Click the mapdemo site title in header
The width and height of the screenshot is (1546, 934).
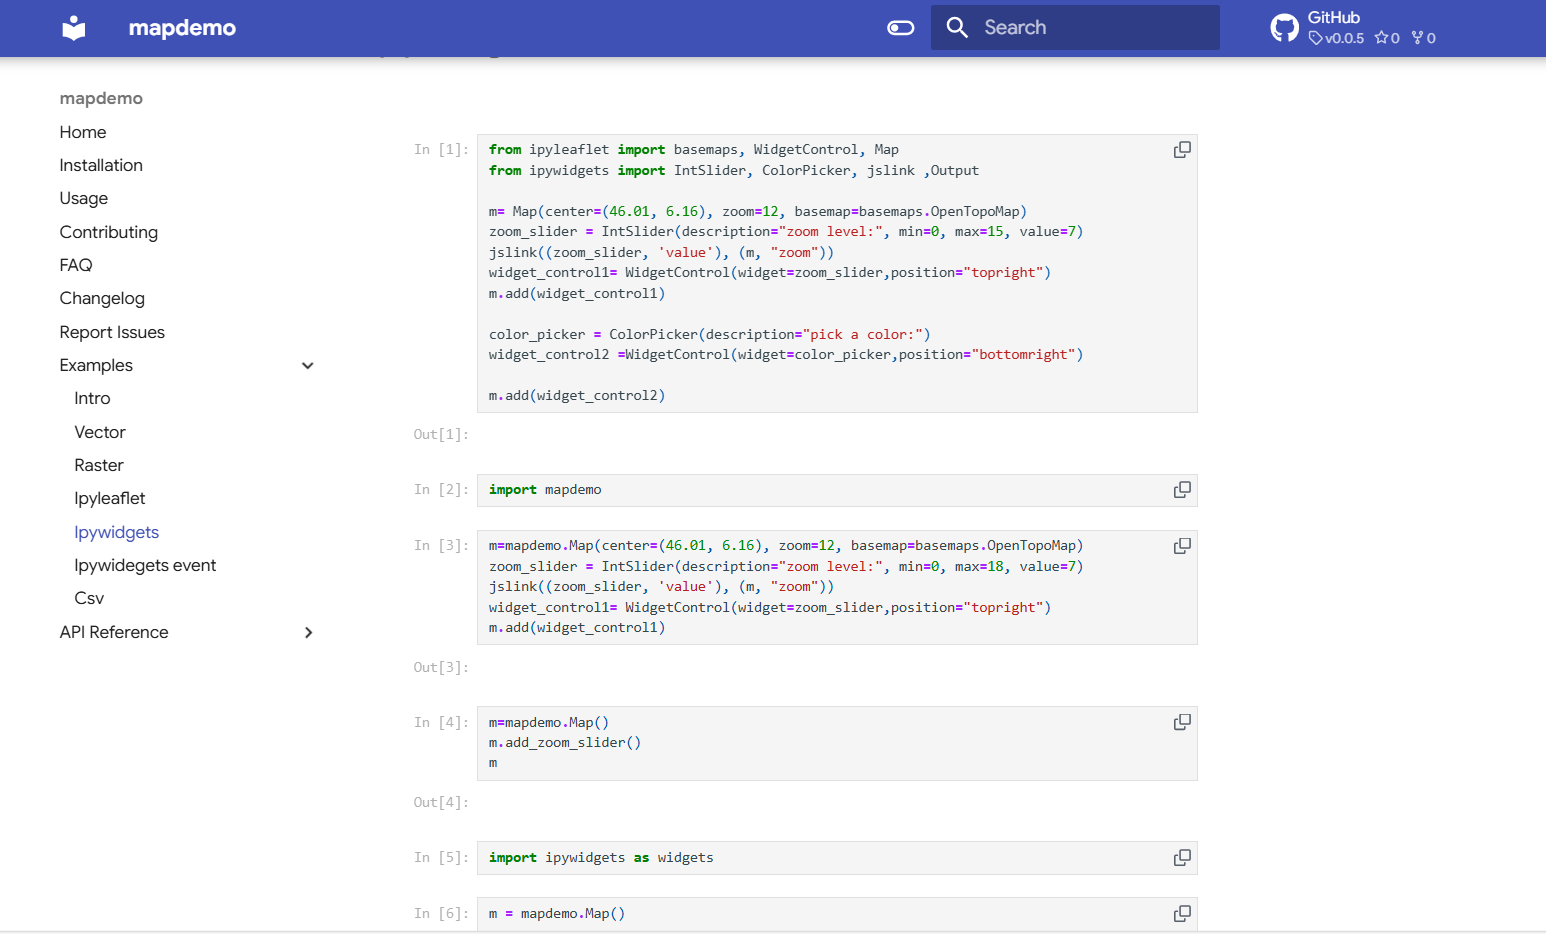182,28
